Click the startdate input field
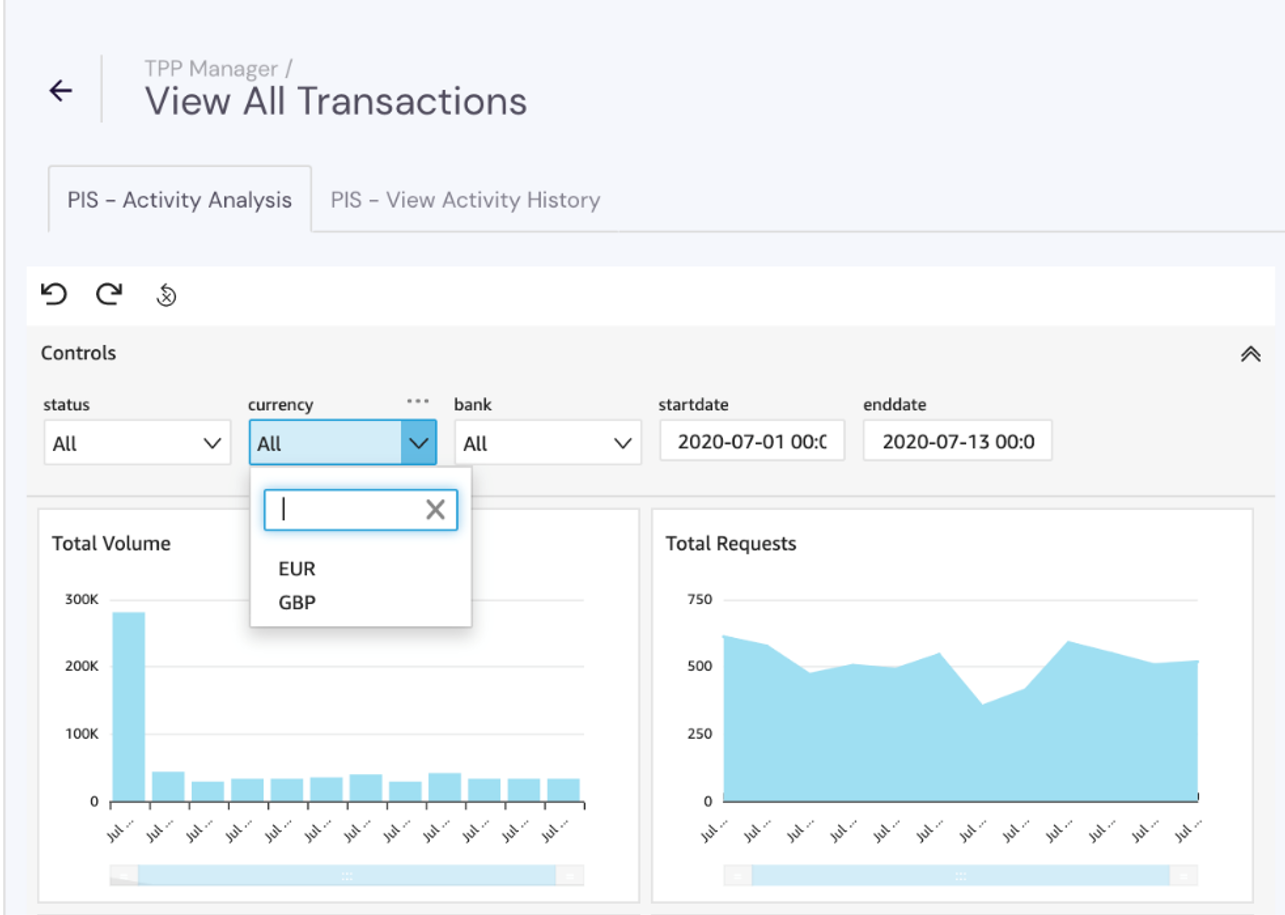Image resolution: width=1285 pixels, height=915 pixels. click(x=752, y=441)
